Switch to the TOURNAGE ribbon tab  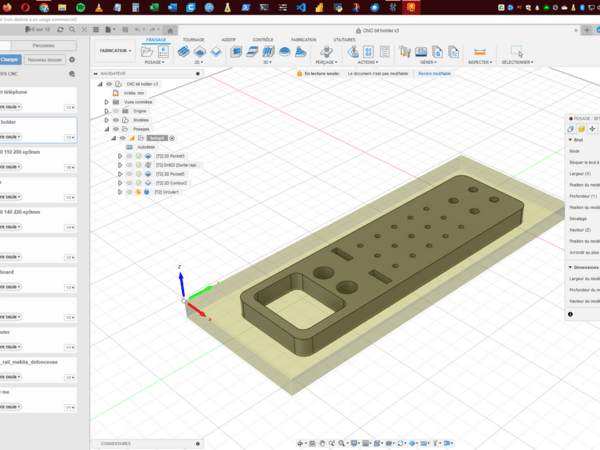193,39
